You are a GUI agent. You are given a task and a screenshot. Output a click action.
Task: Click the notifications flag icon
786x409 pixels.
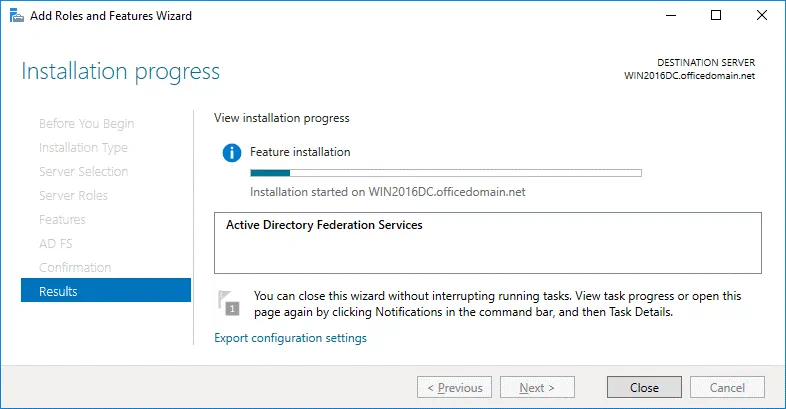(228, 302)
